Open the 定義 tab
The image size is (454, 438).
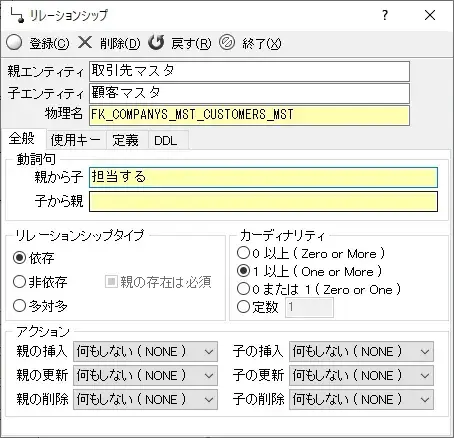coord(127,140)
